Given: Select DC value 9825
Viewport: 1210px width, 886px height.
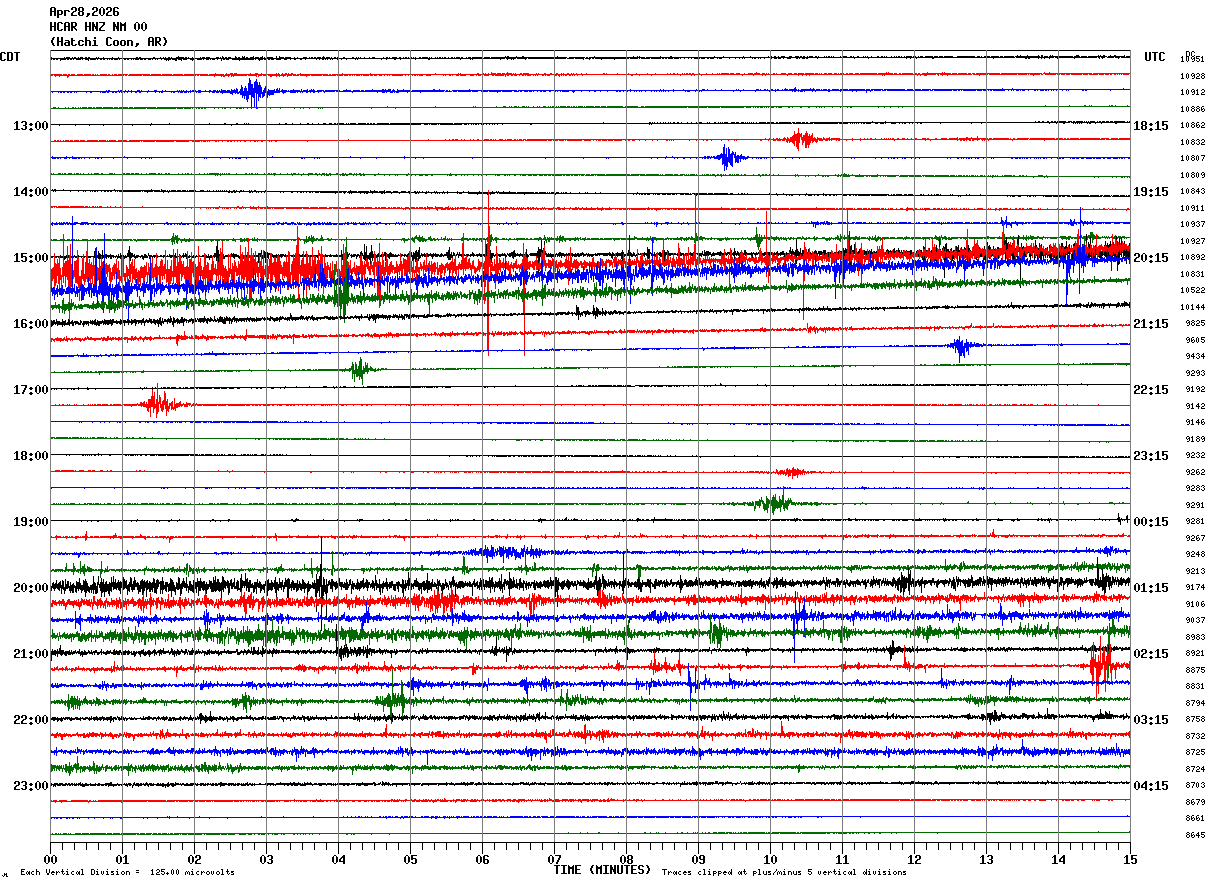Looking at the screenshot, I should point(1195,324).
